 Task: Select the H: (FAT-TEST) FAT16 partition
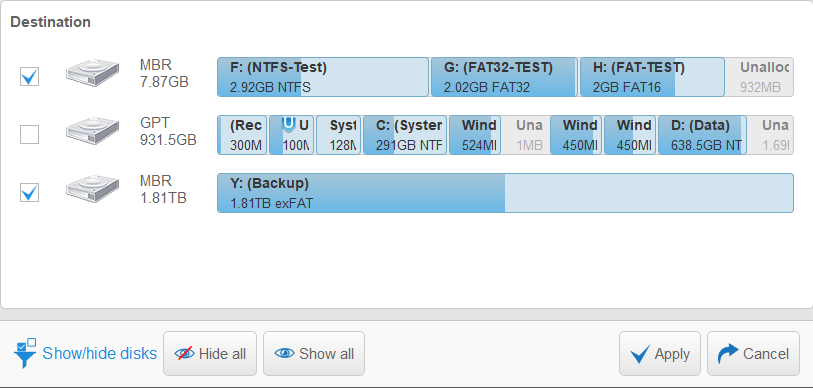pos(652,77)
